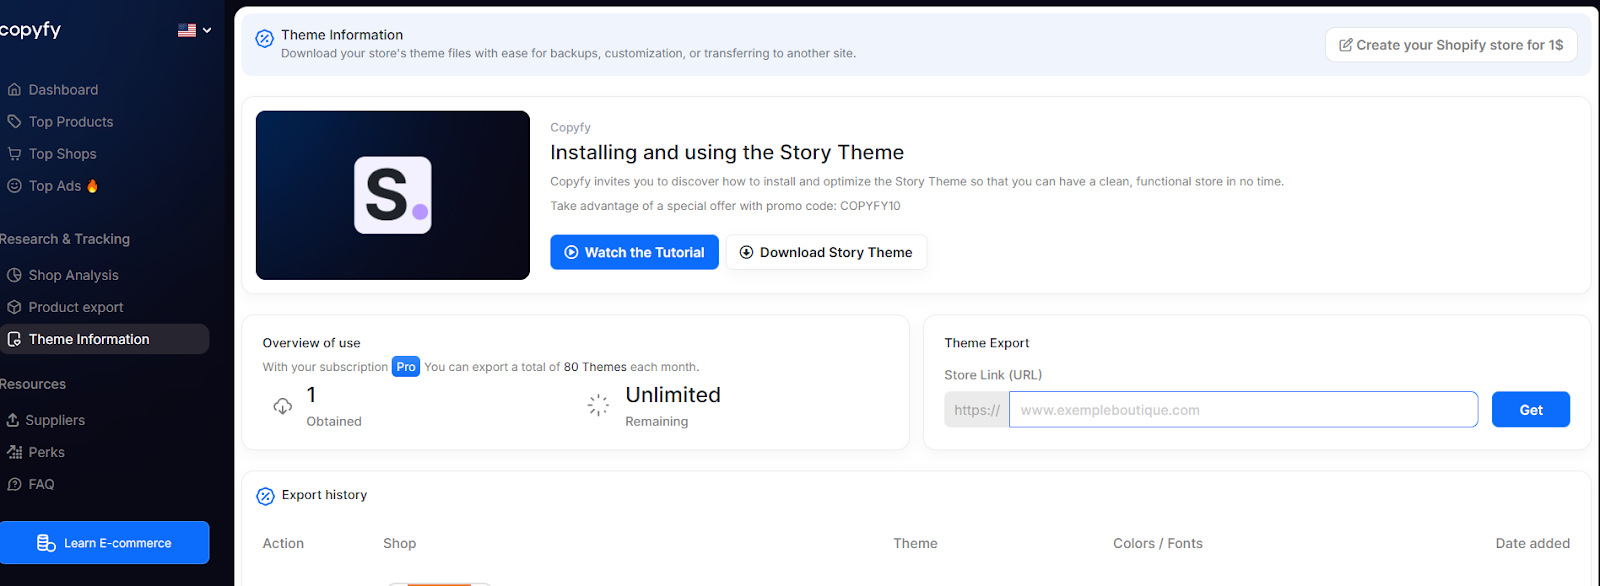Click the Top Shops cart icon
Screen dimensions: 1600x586
click(14, 154)
